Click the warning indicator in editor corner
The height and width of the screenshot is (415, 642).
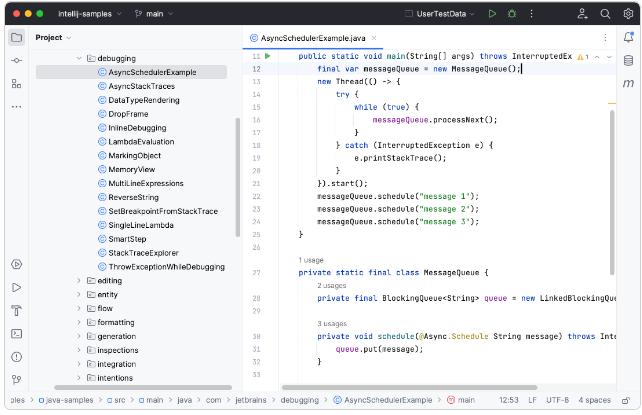(x=583, y=57)
